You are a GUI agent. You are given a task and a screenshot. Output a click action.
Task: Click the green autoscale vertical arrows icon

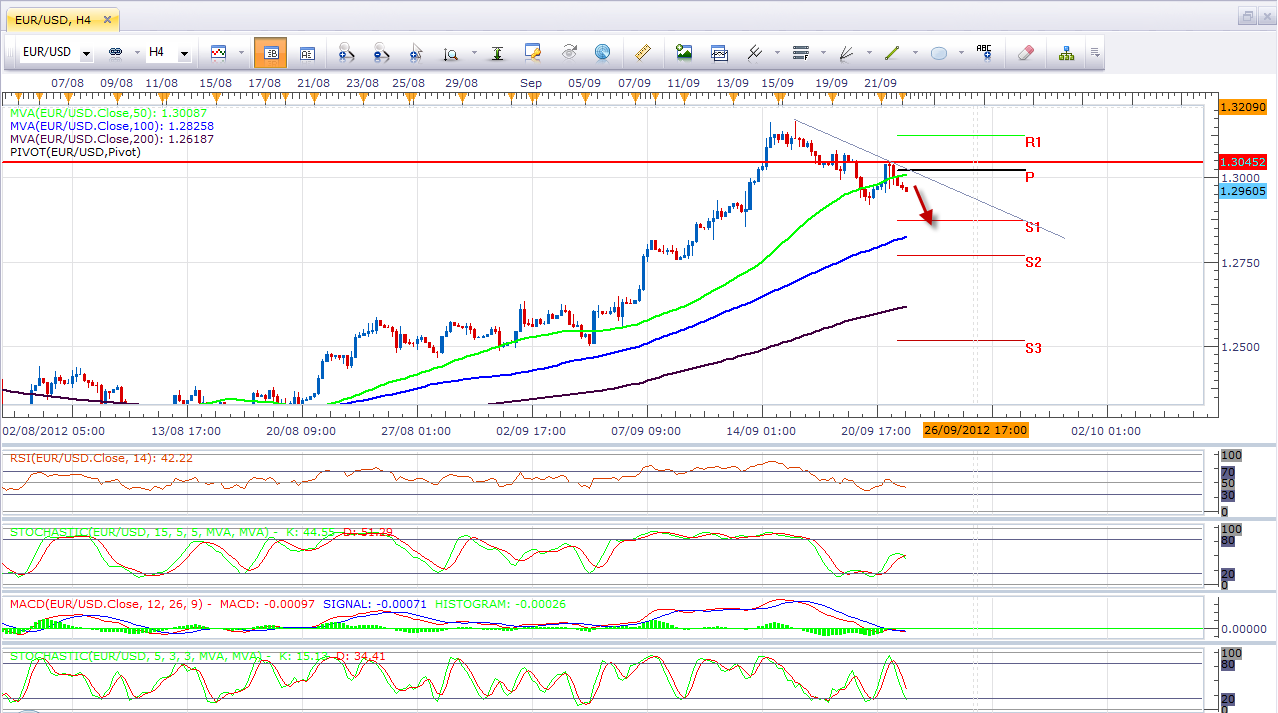(x=497, y=52)
